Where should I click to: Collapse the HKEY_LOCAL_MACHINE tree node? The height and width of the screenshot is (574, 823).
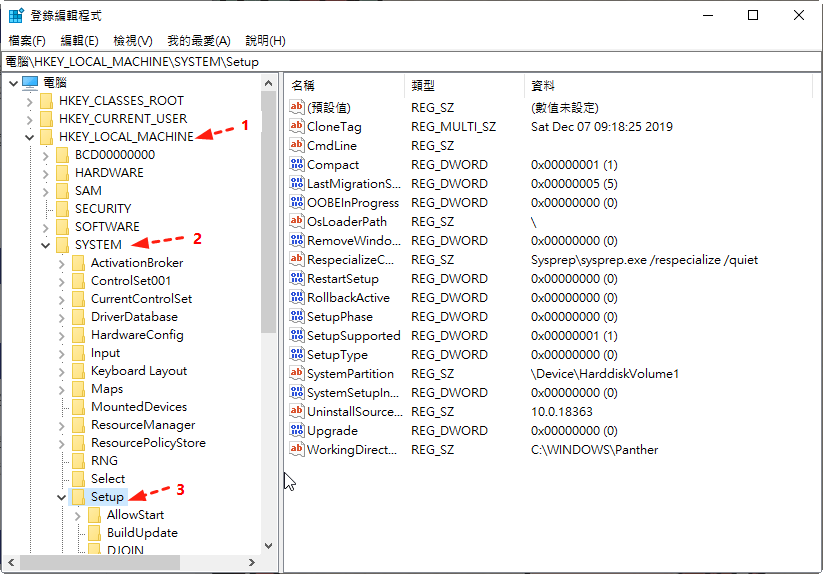(x=29, y=137)
